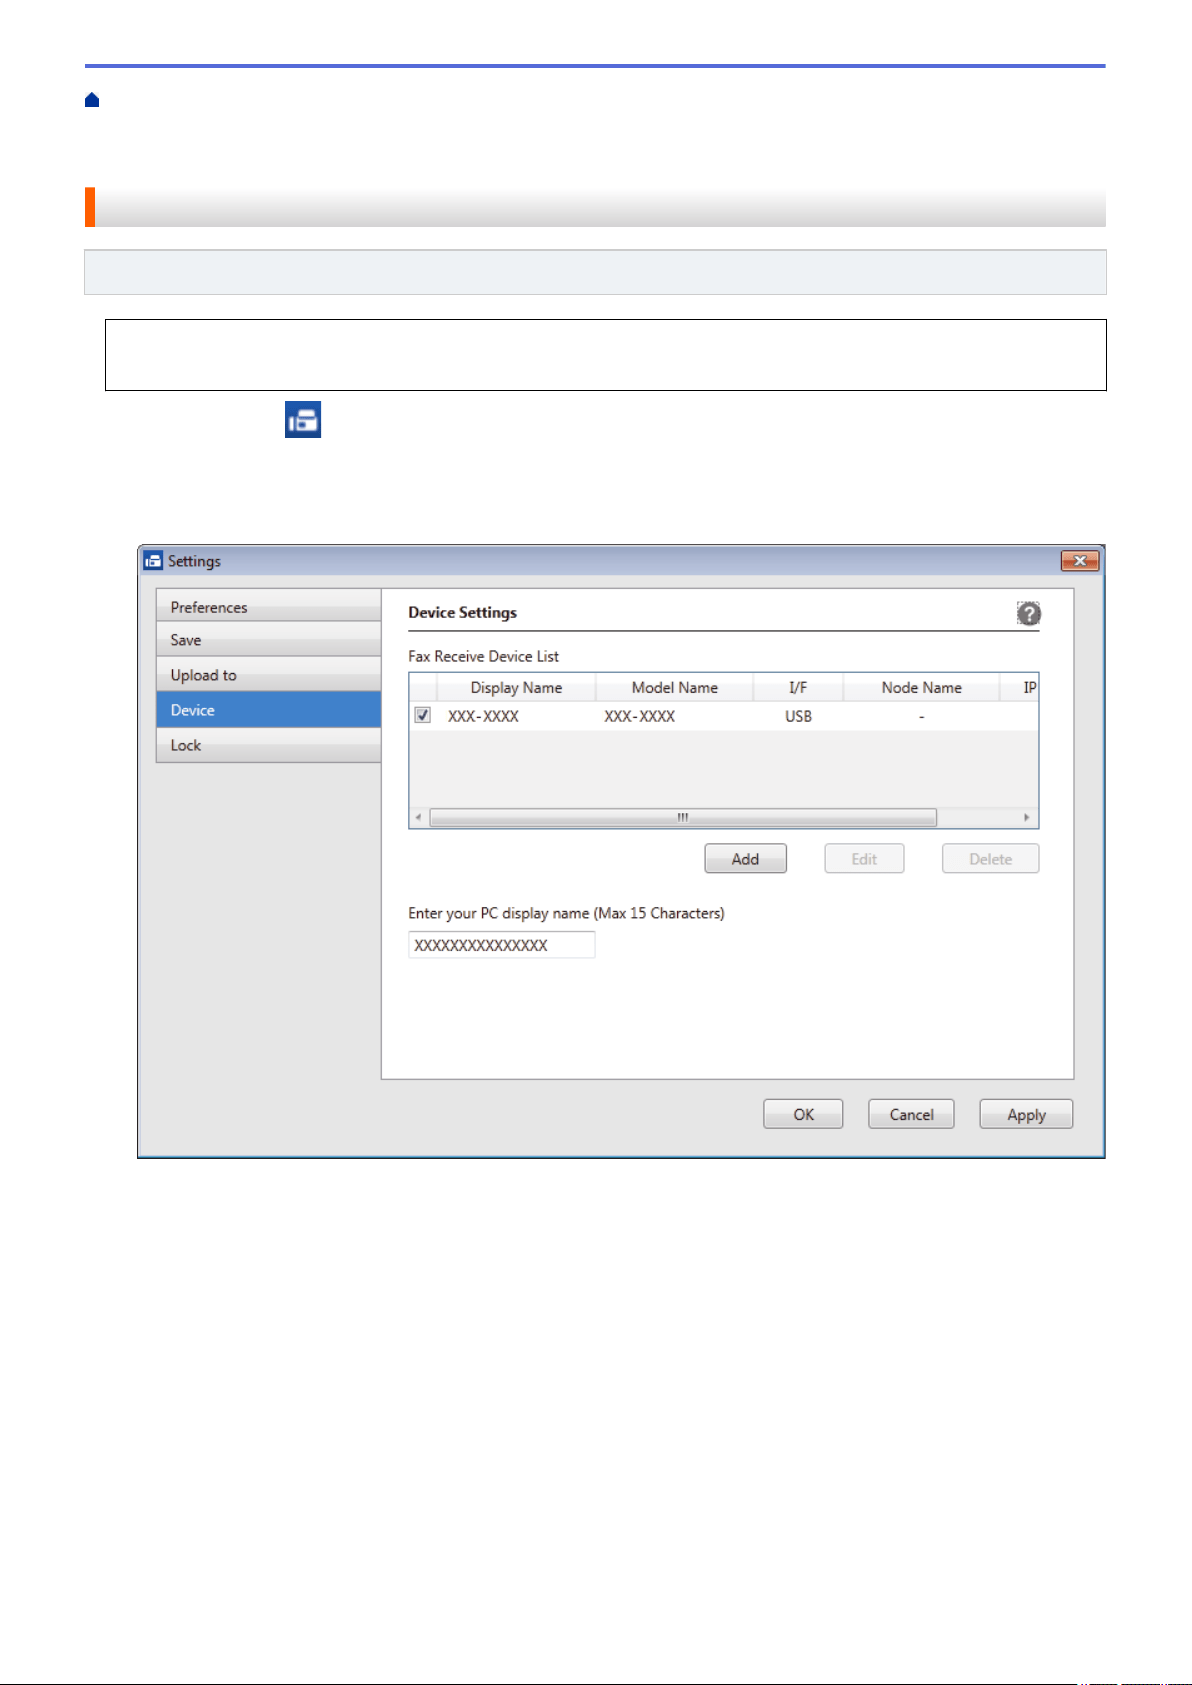Image resolution: width=1192 pixels, height=1685 pixels.
Task: Open the Upload to tab
Action: click(x=269, y=675)
